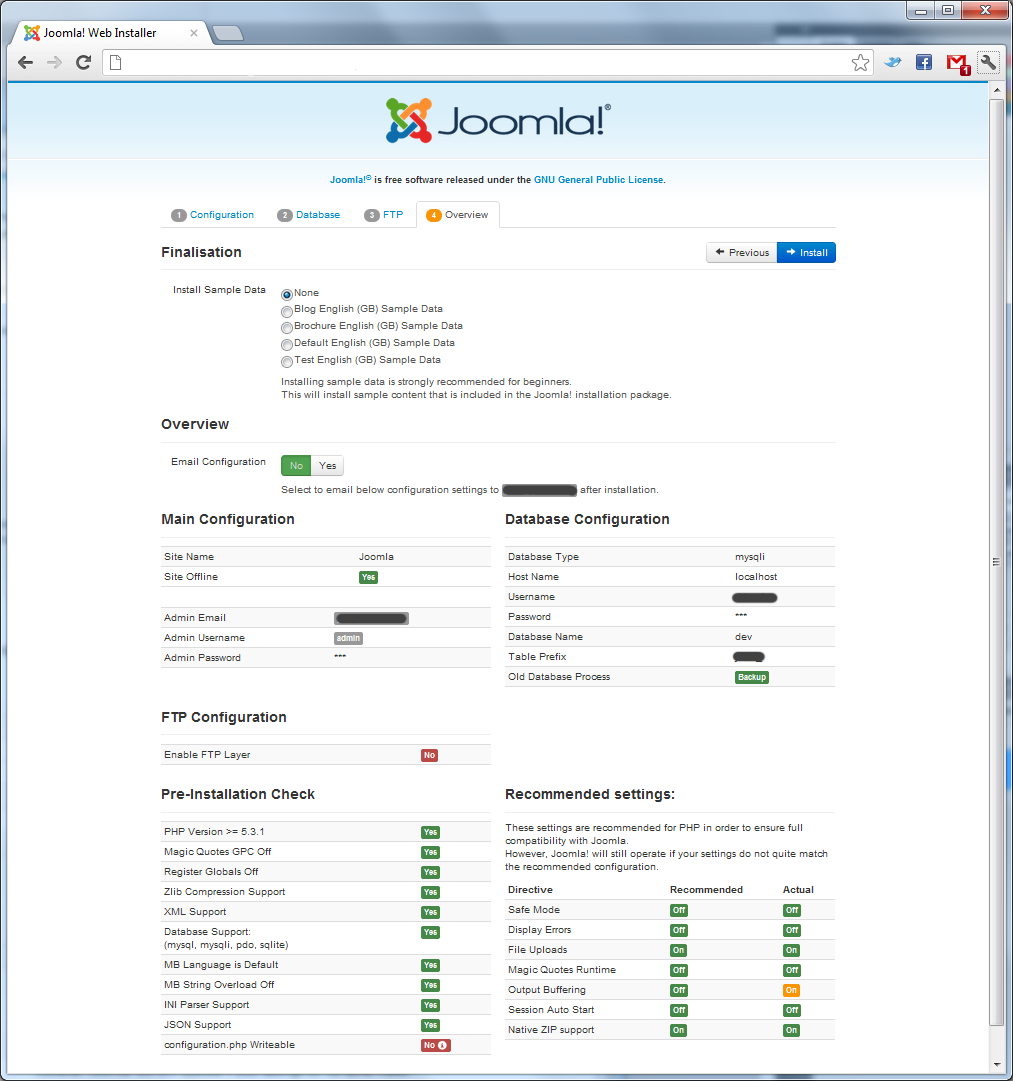Open the GNU General Public License link
This screenshot has width=1013, height=1081.
point(599,179)
